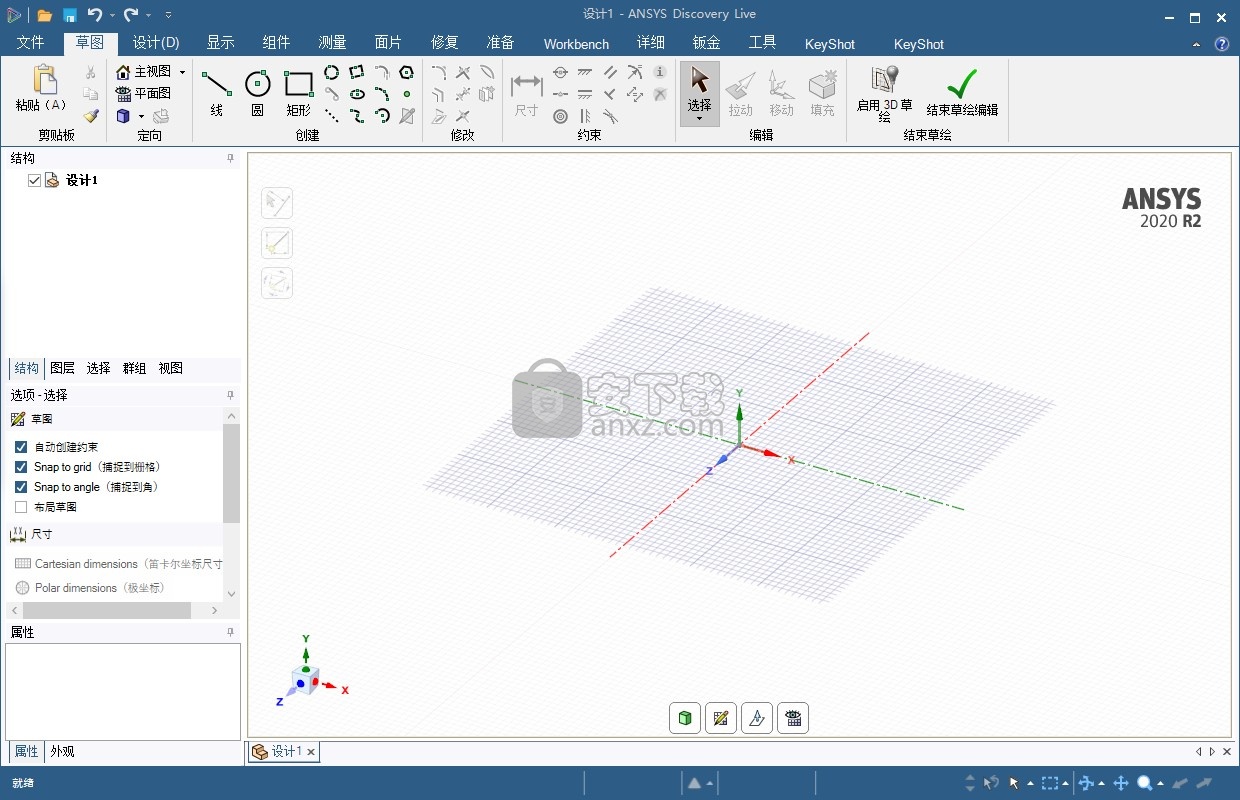Select the ellipse sketch tool icon
The image size is (1240, 800).
(356, 94)
